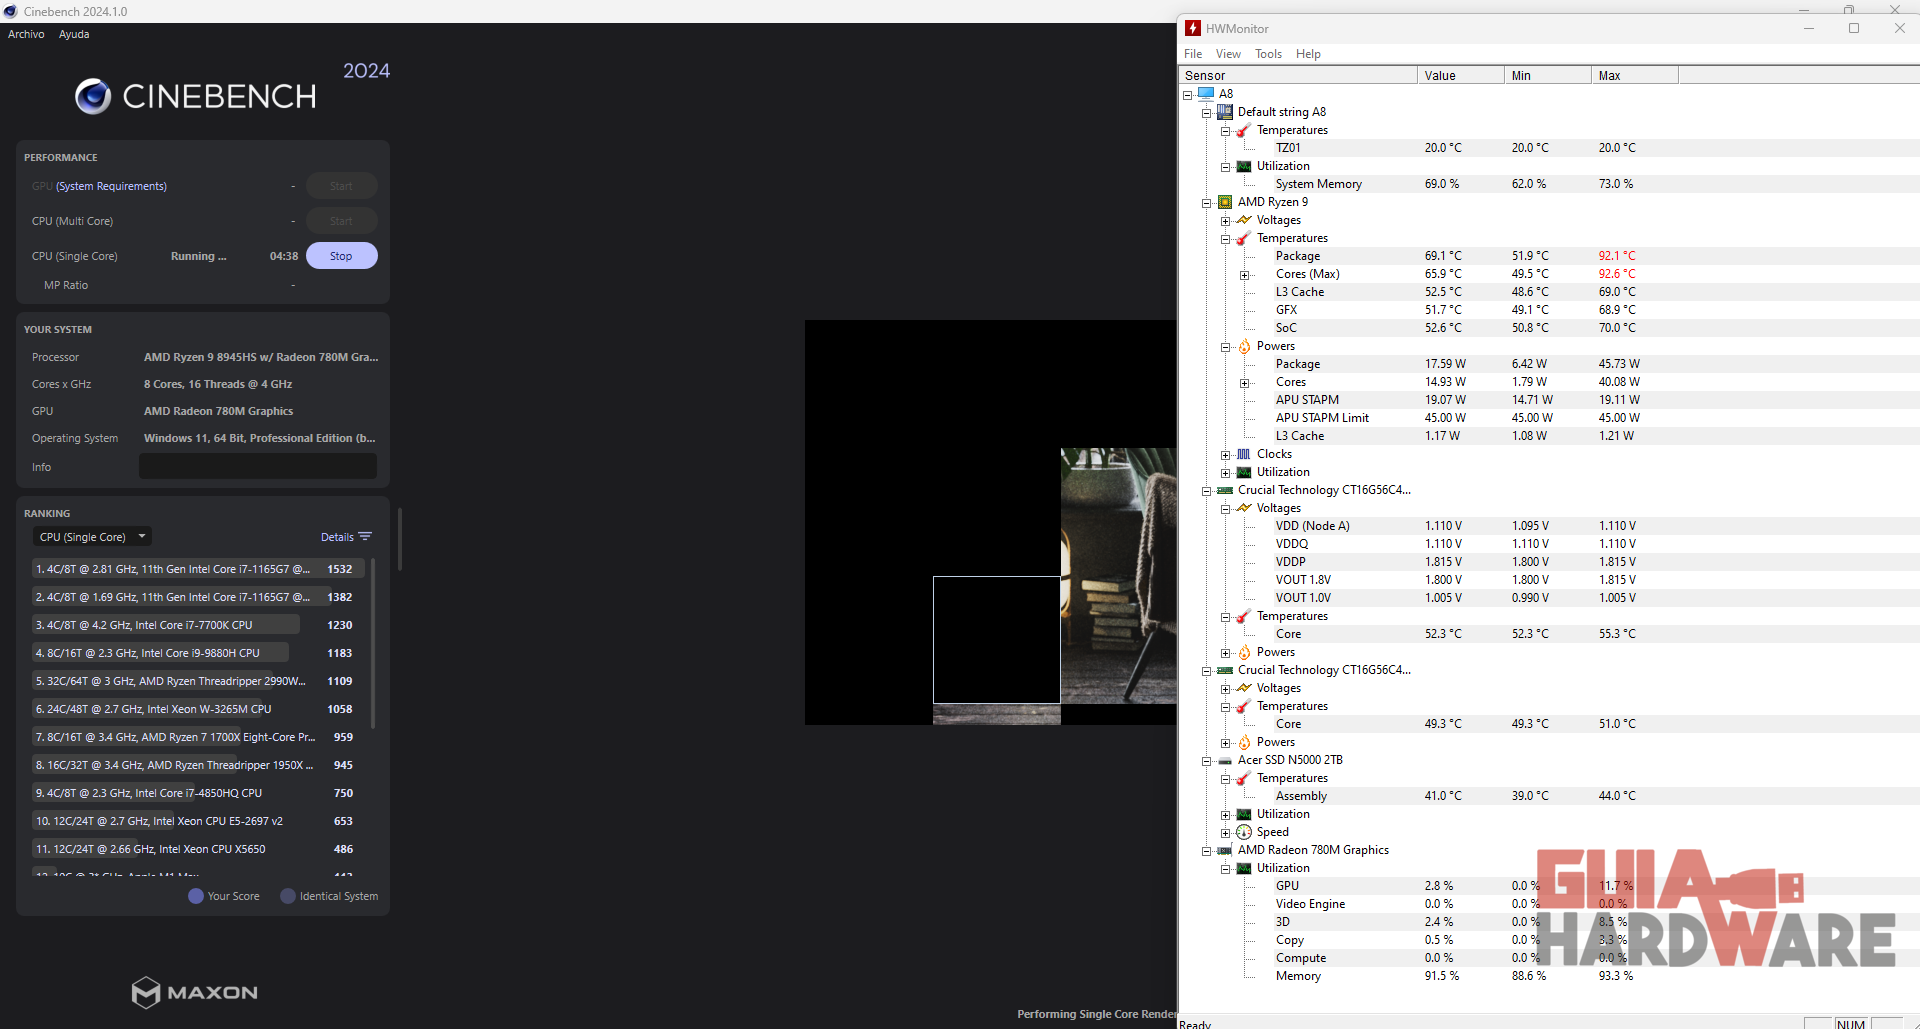Select the VDD (Node A) voltage row
The image size is (1920, 1029).
(1548, 526)
